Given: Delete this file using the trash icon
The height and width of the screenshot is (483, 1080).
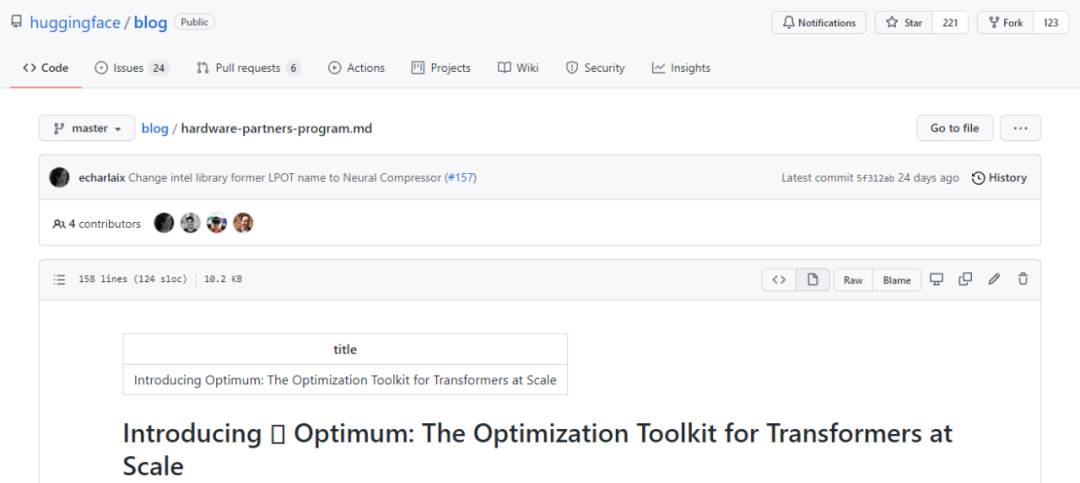Looking at the screenshot, I should click(1023, 280).
